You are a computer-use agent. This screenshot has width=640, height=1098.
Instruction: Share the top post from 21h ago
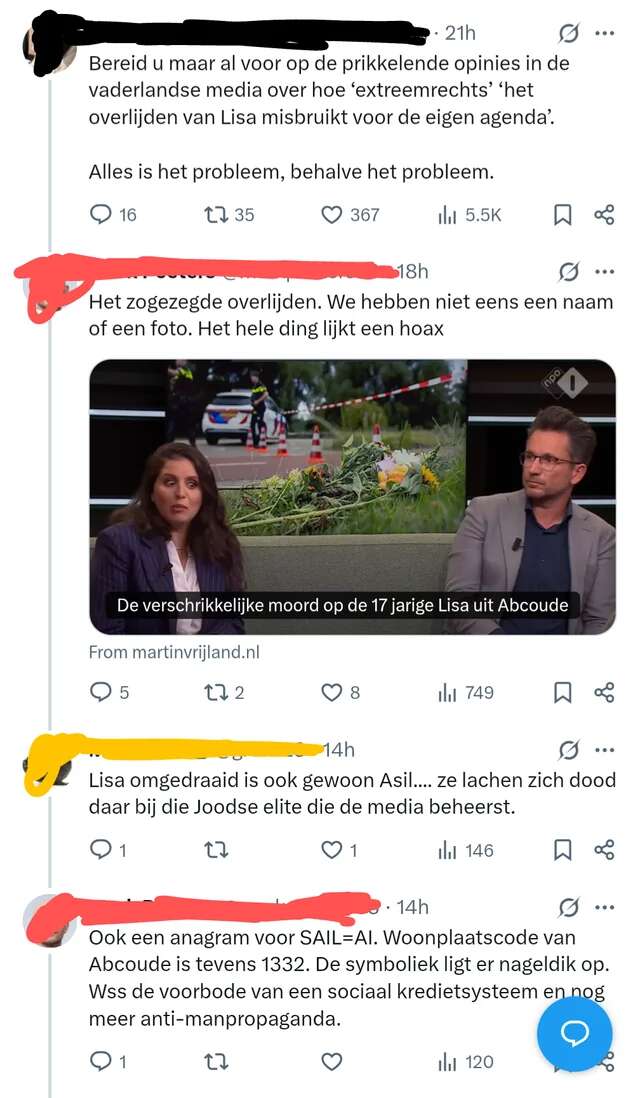coord(604,214)
